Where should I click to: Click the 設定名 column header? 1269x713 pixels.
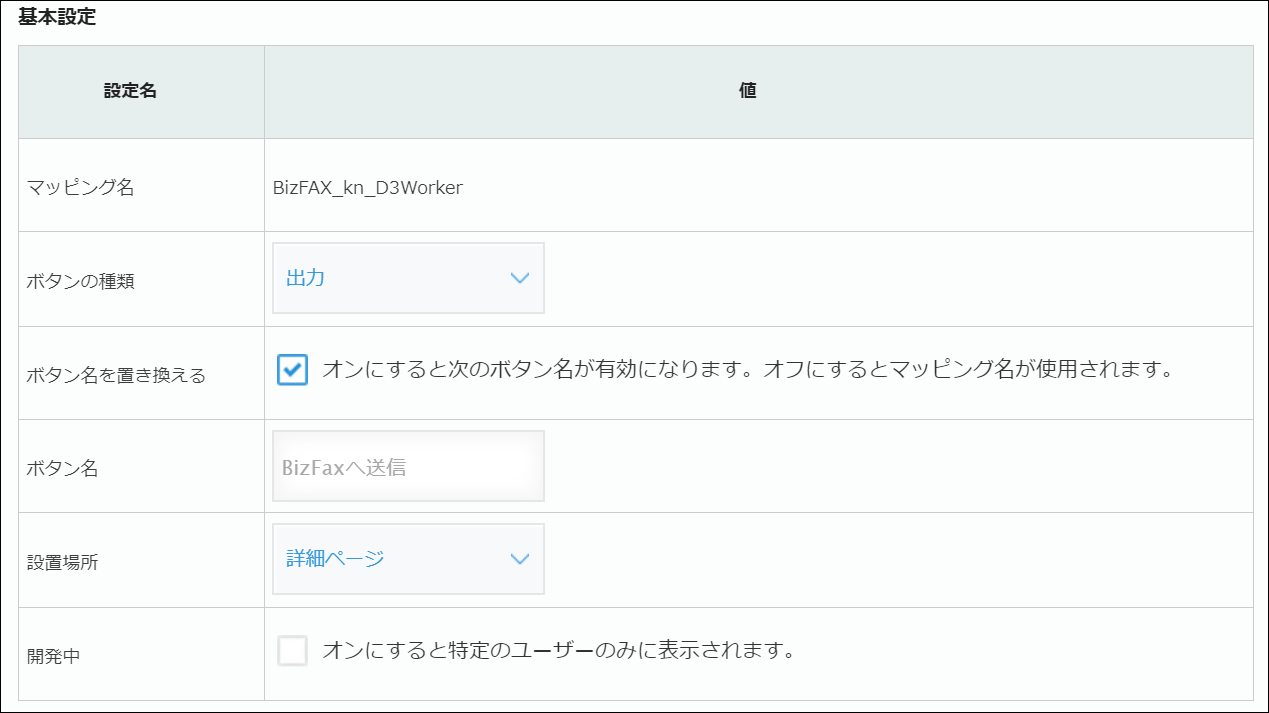click(130, 91)
